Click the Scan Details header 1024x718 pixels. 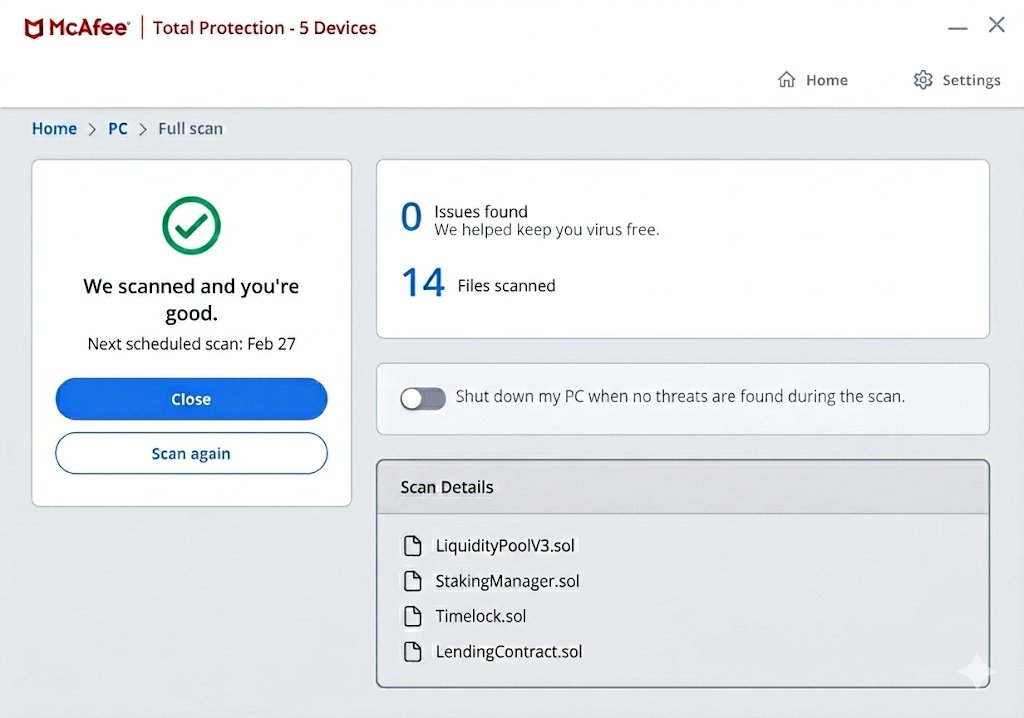pos(682,487)
